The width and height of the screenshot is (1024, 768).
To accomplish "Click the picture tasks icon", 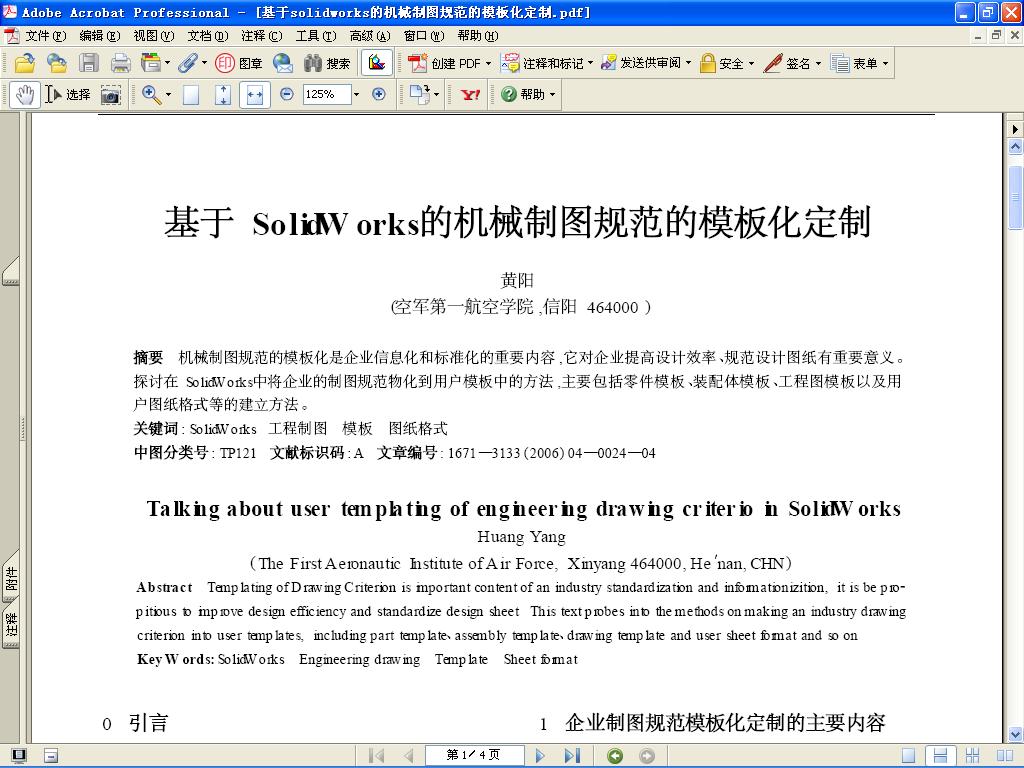I will tap(377, 63).
